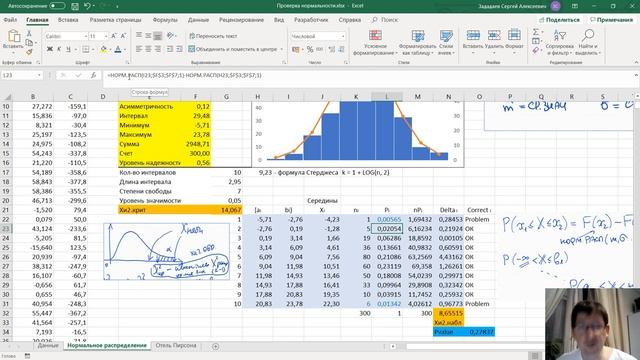The image size is (640, 360).
Task: Click the Cut scissors icon
Action: [29, 33]
